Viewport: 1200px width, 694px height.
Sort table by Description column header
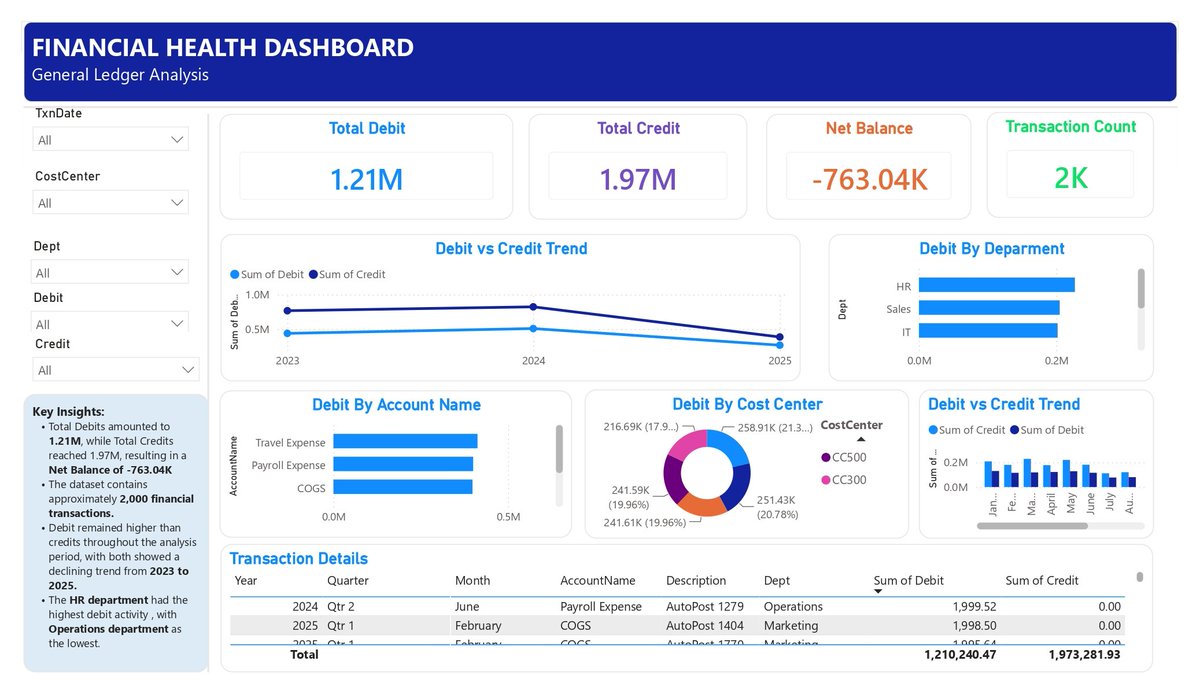696,580
